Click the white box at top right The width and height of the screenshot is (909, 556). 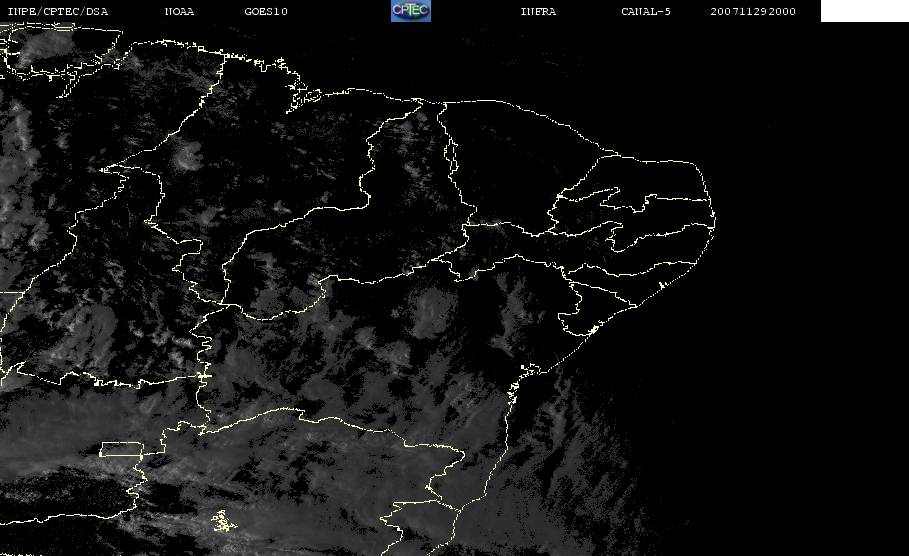[x=864, y=11]
